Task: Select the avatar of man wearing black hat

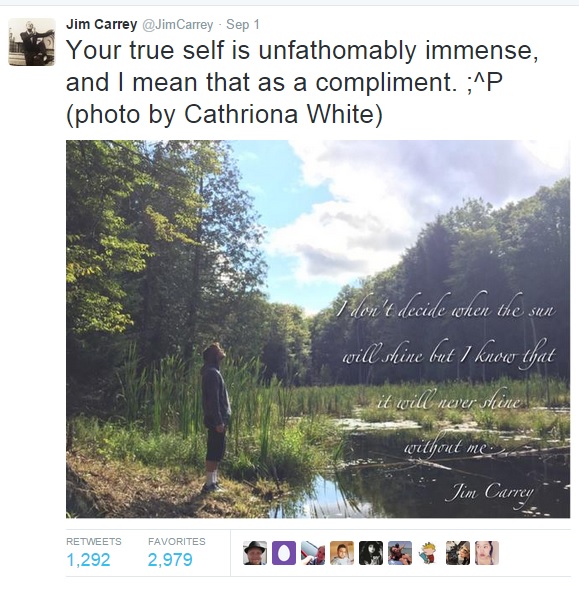Action: click(x=255, y=553)
